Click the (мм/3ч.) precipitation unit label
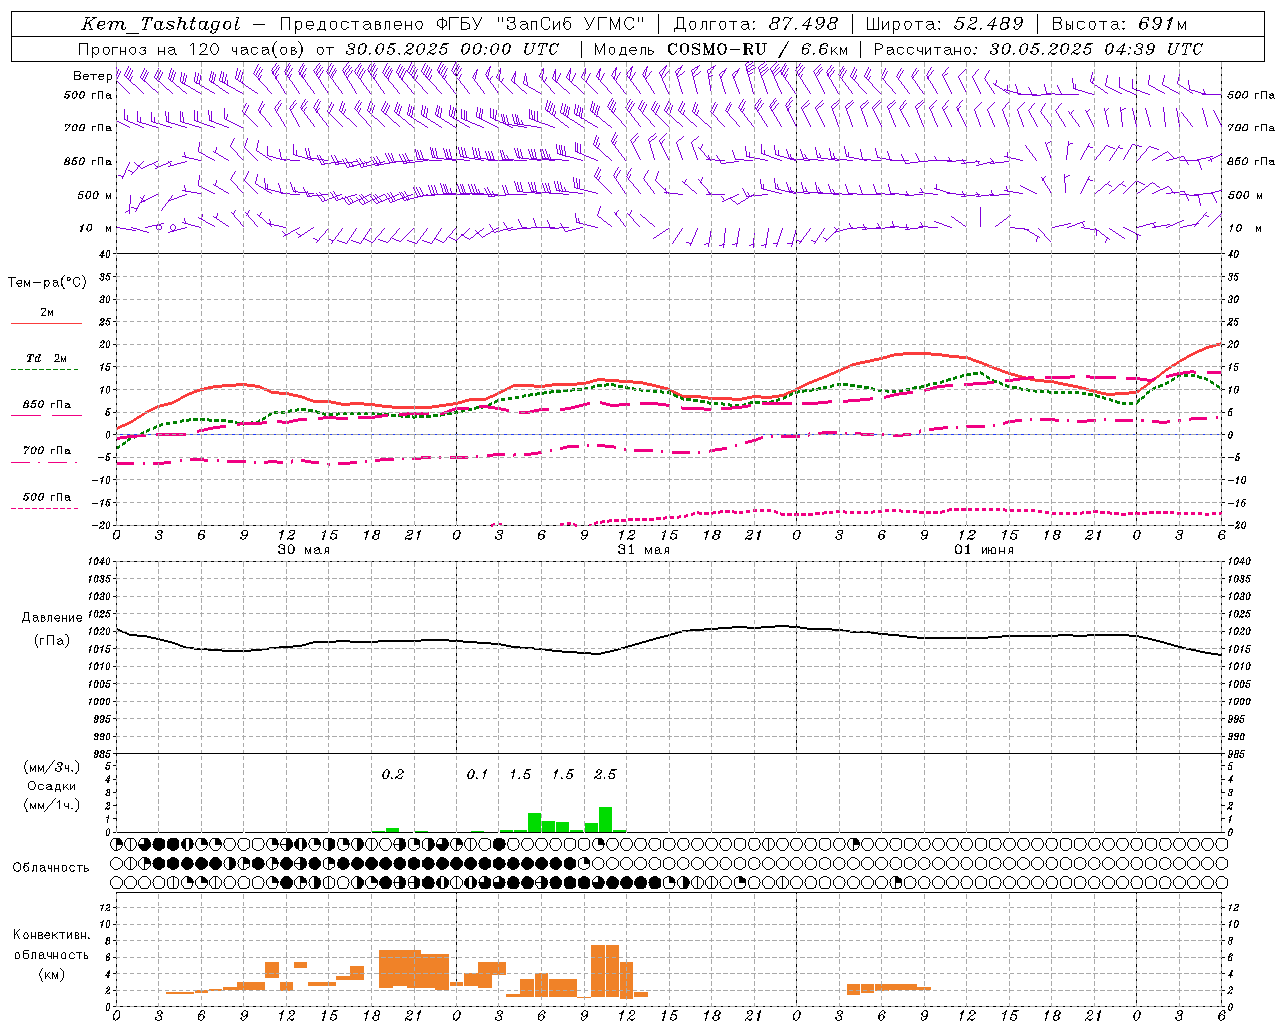 point(51,767)
